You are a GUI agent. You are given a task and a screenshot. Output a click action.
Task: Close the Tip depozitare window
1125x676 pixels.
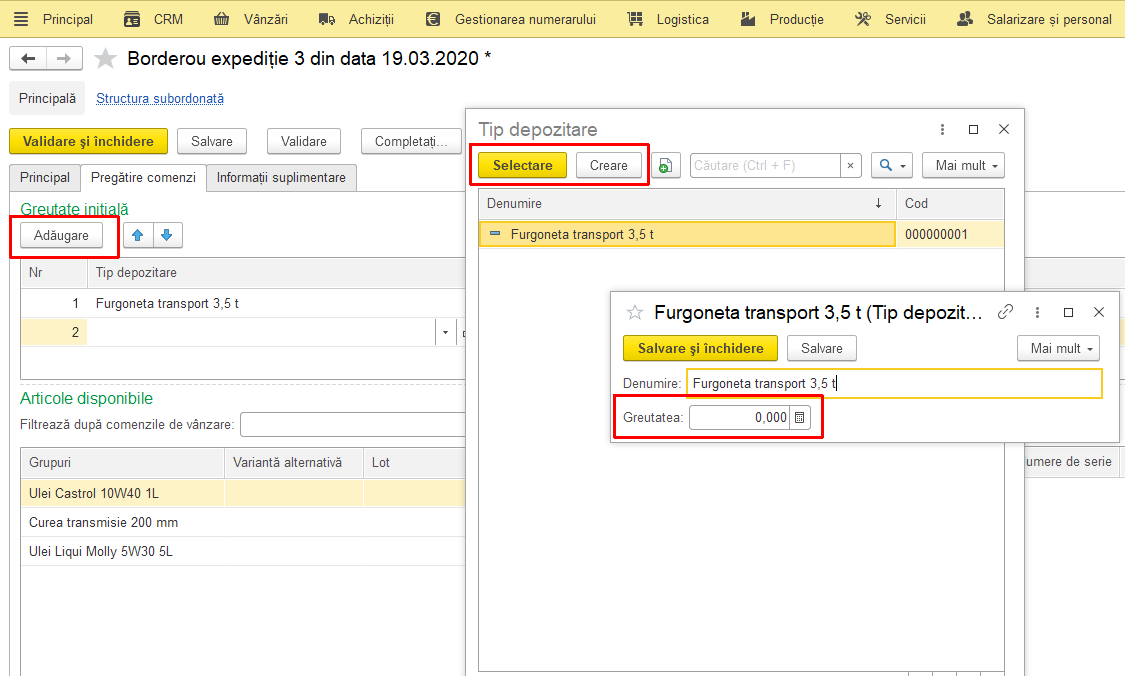pos(1004,129)
